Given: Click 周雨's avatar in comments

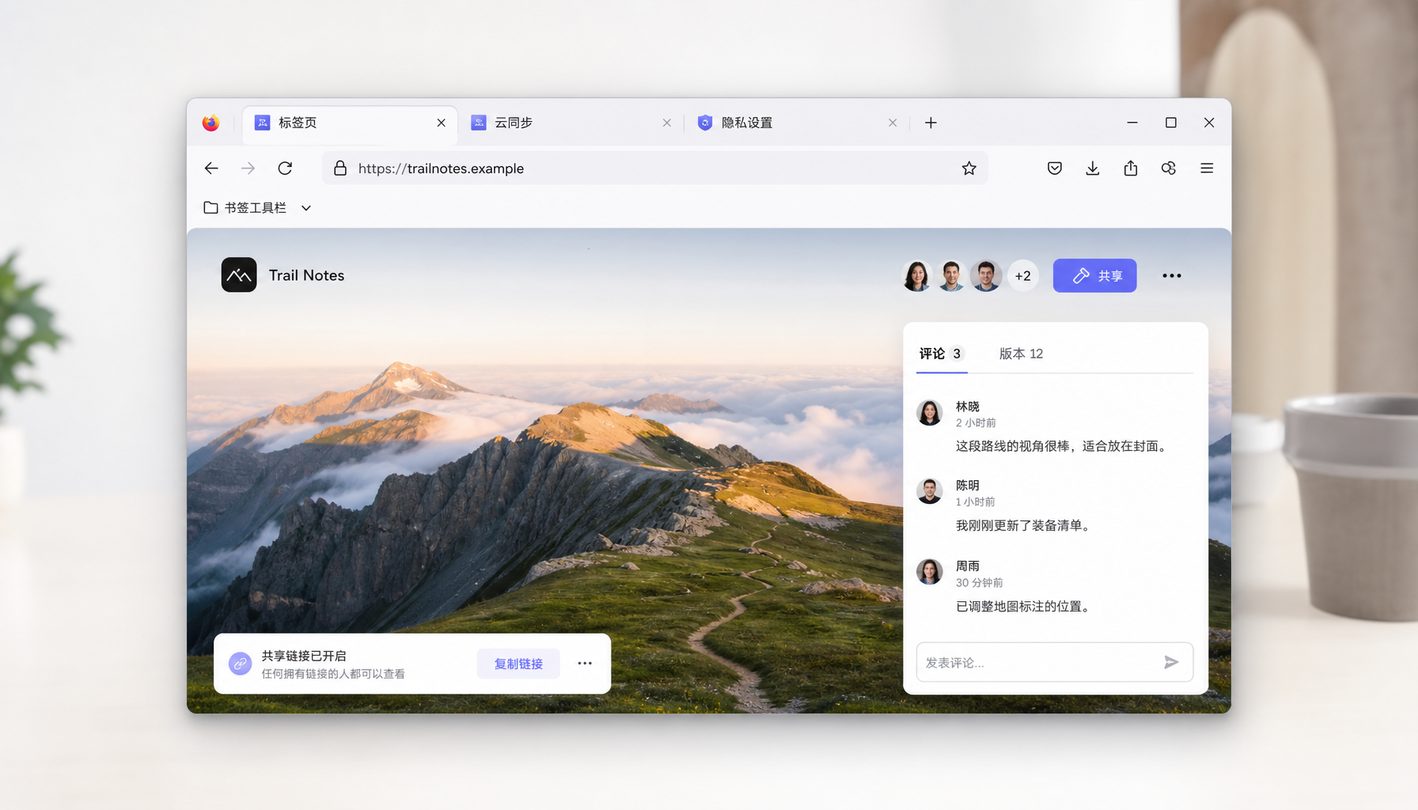Looking at the screenshot, I should [x=930, y=572].
